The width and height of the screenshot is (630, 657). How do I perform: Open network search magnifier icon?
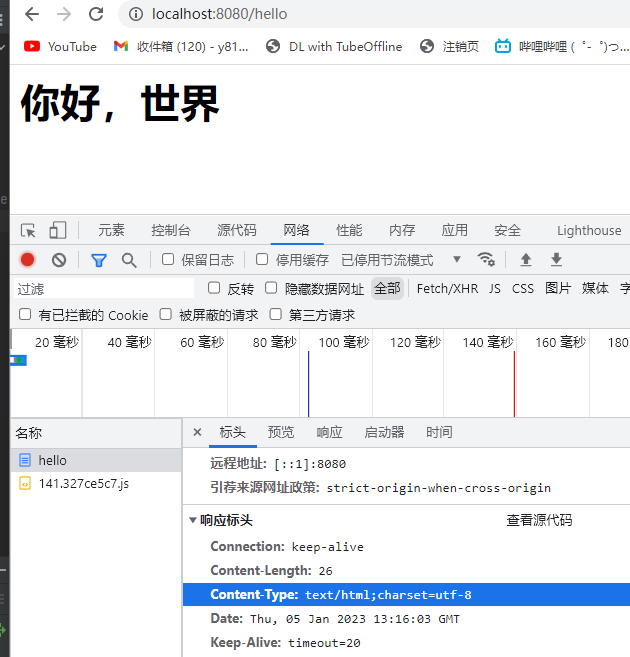129,260
